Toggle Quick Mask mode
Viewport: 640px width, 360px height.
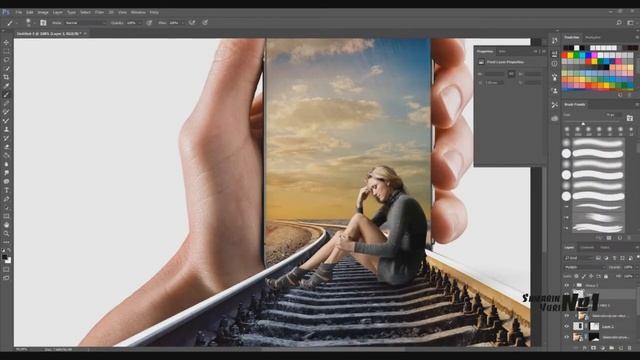6,269
